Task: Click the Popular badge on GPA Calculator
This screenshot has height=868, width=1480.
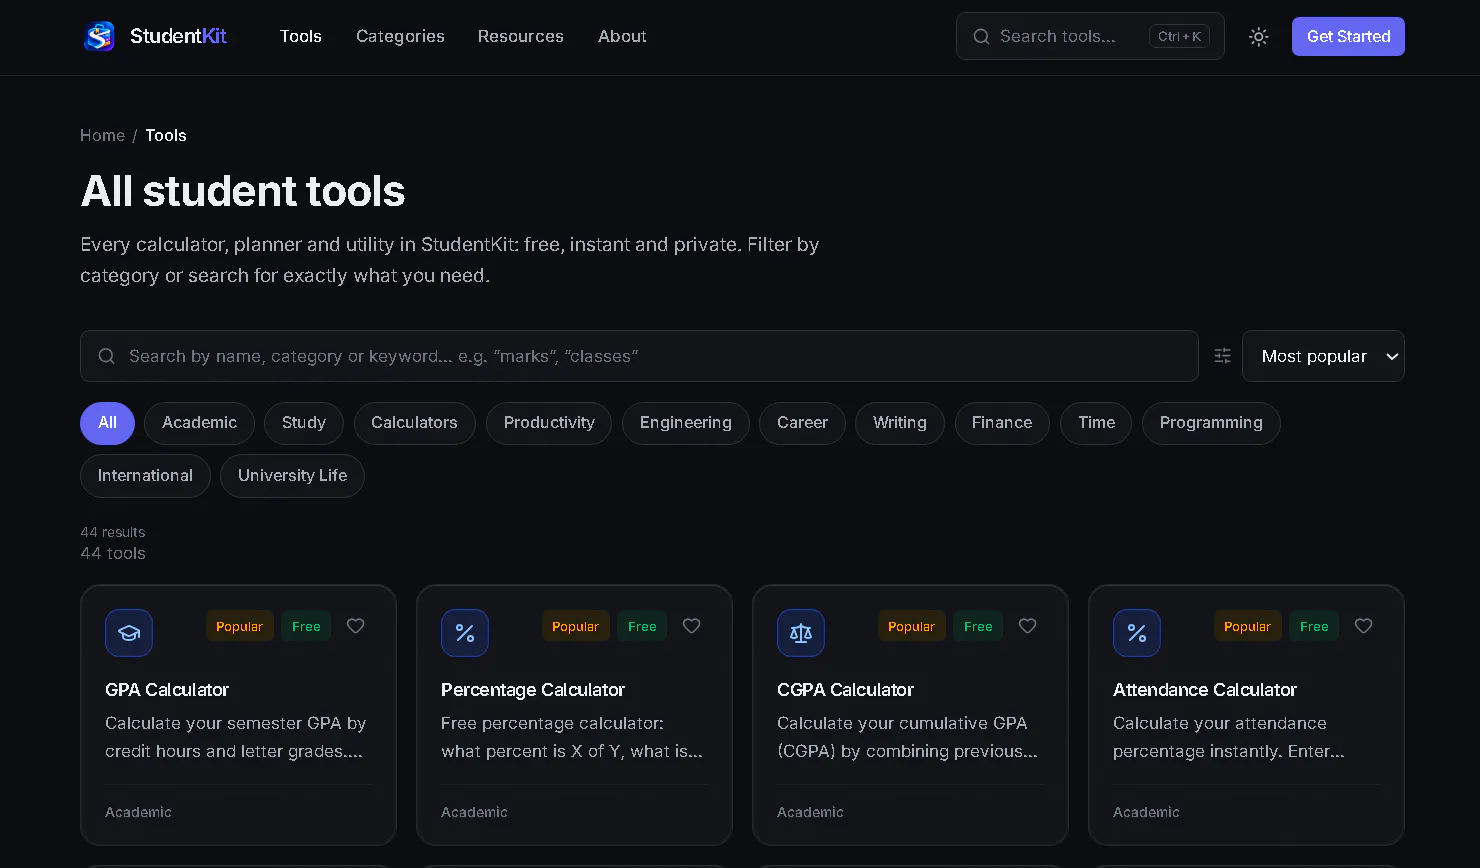Action: click(240, 626)
